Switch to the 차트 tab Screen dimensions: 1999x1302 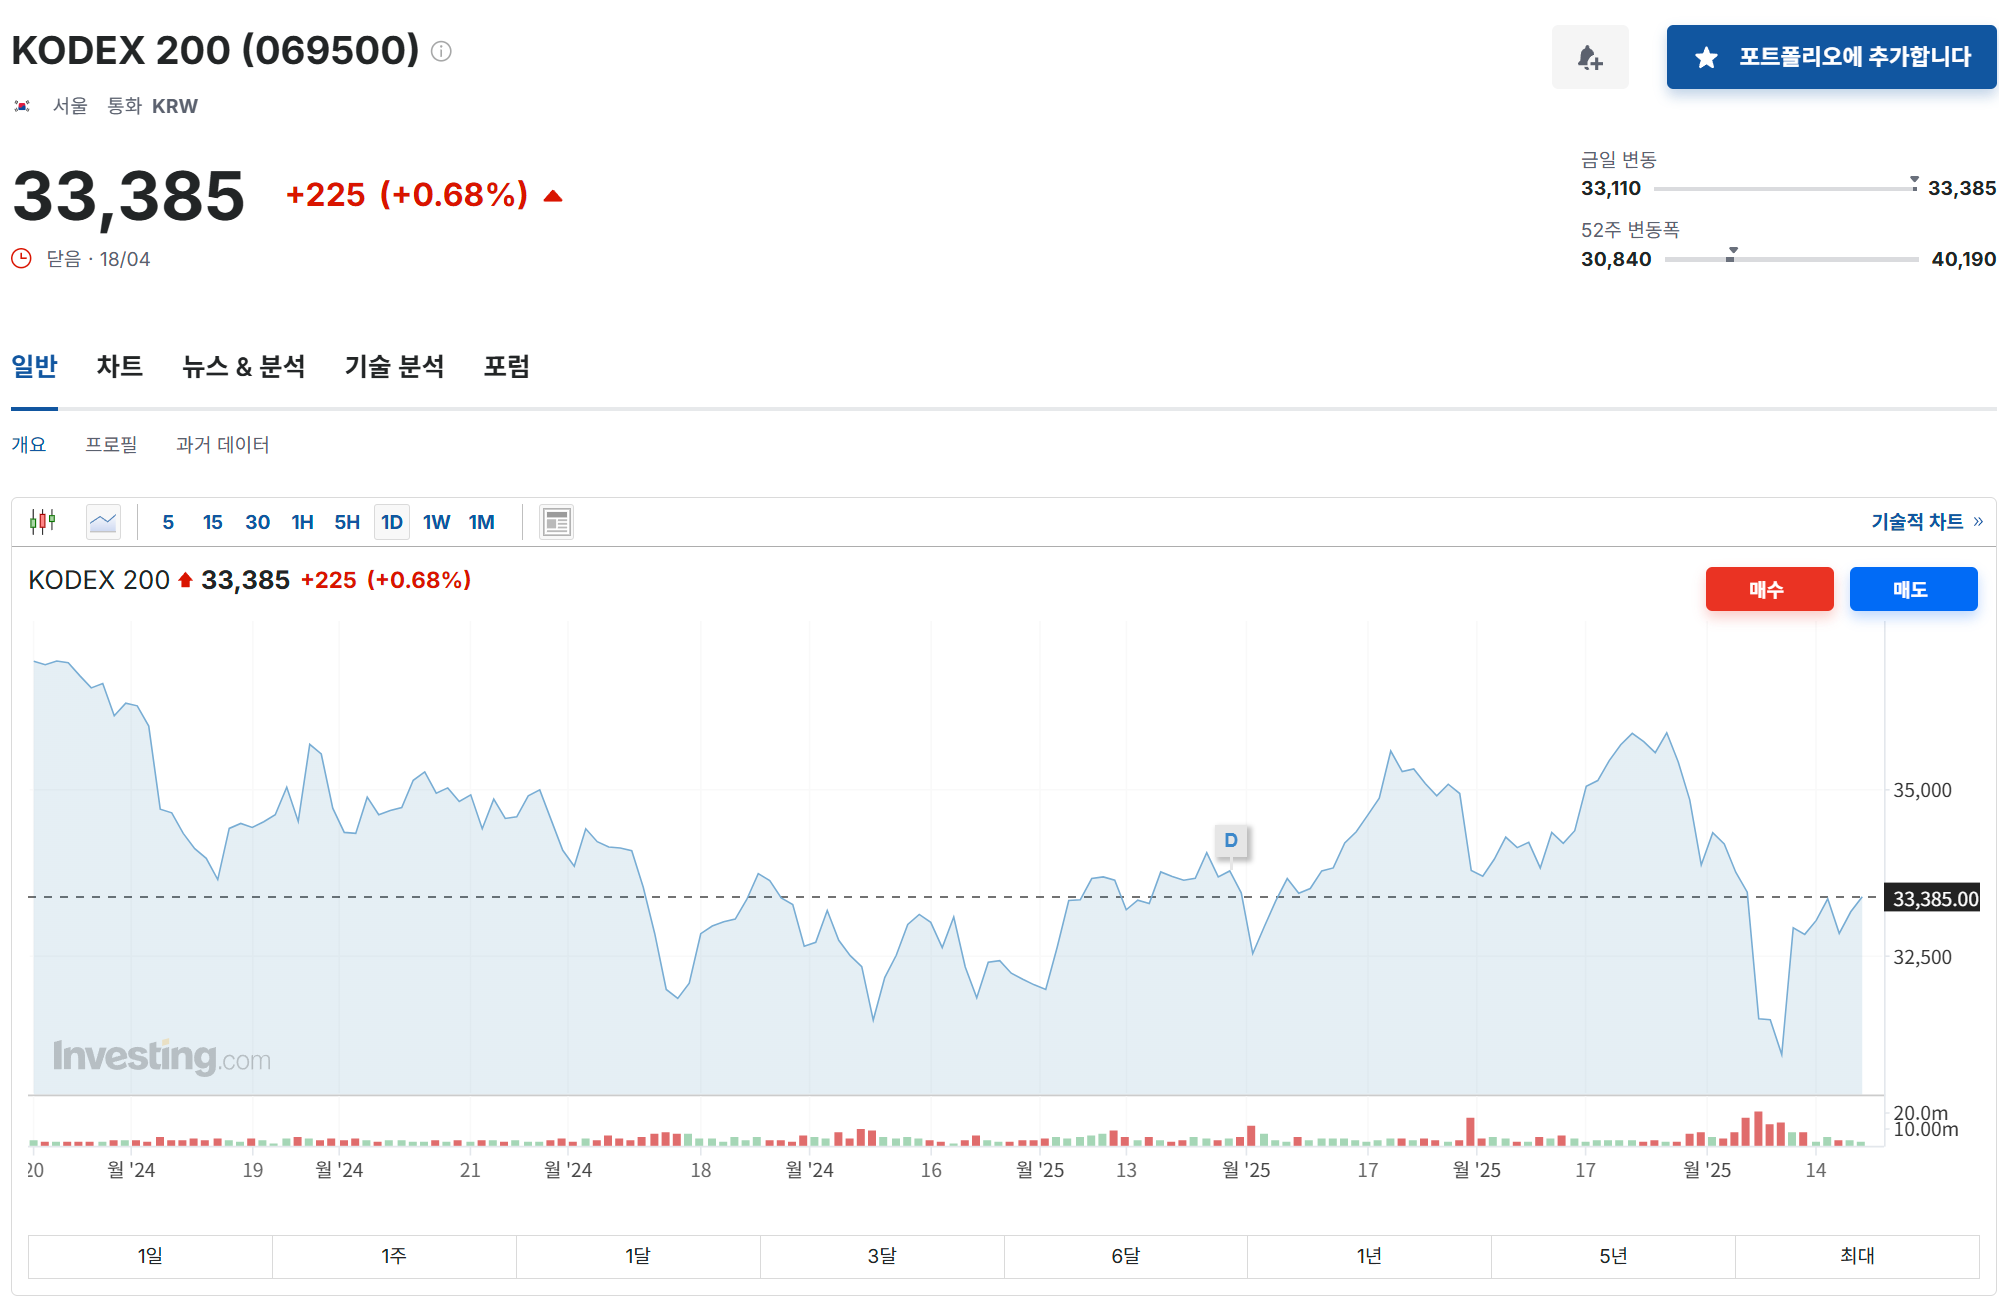pyautogui.click(x=120, y=367)
